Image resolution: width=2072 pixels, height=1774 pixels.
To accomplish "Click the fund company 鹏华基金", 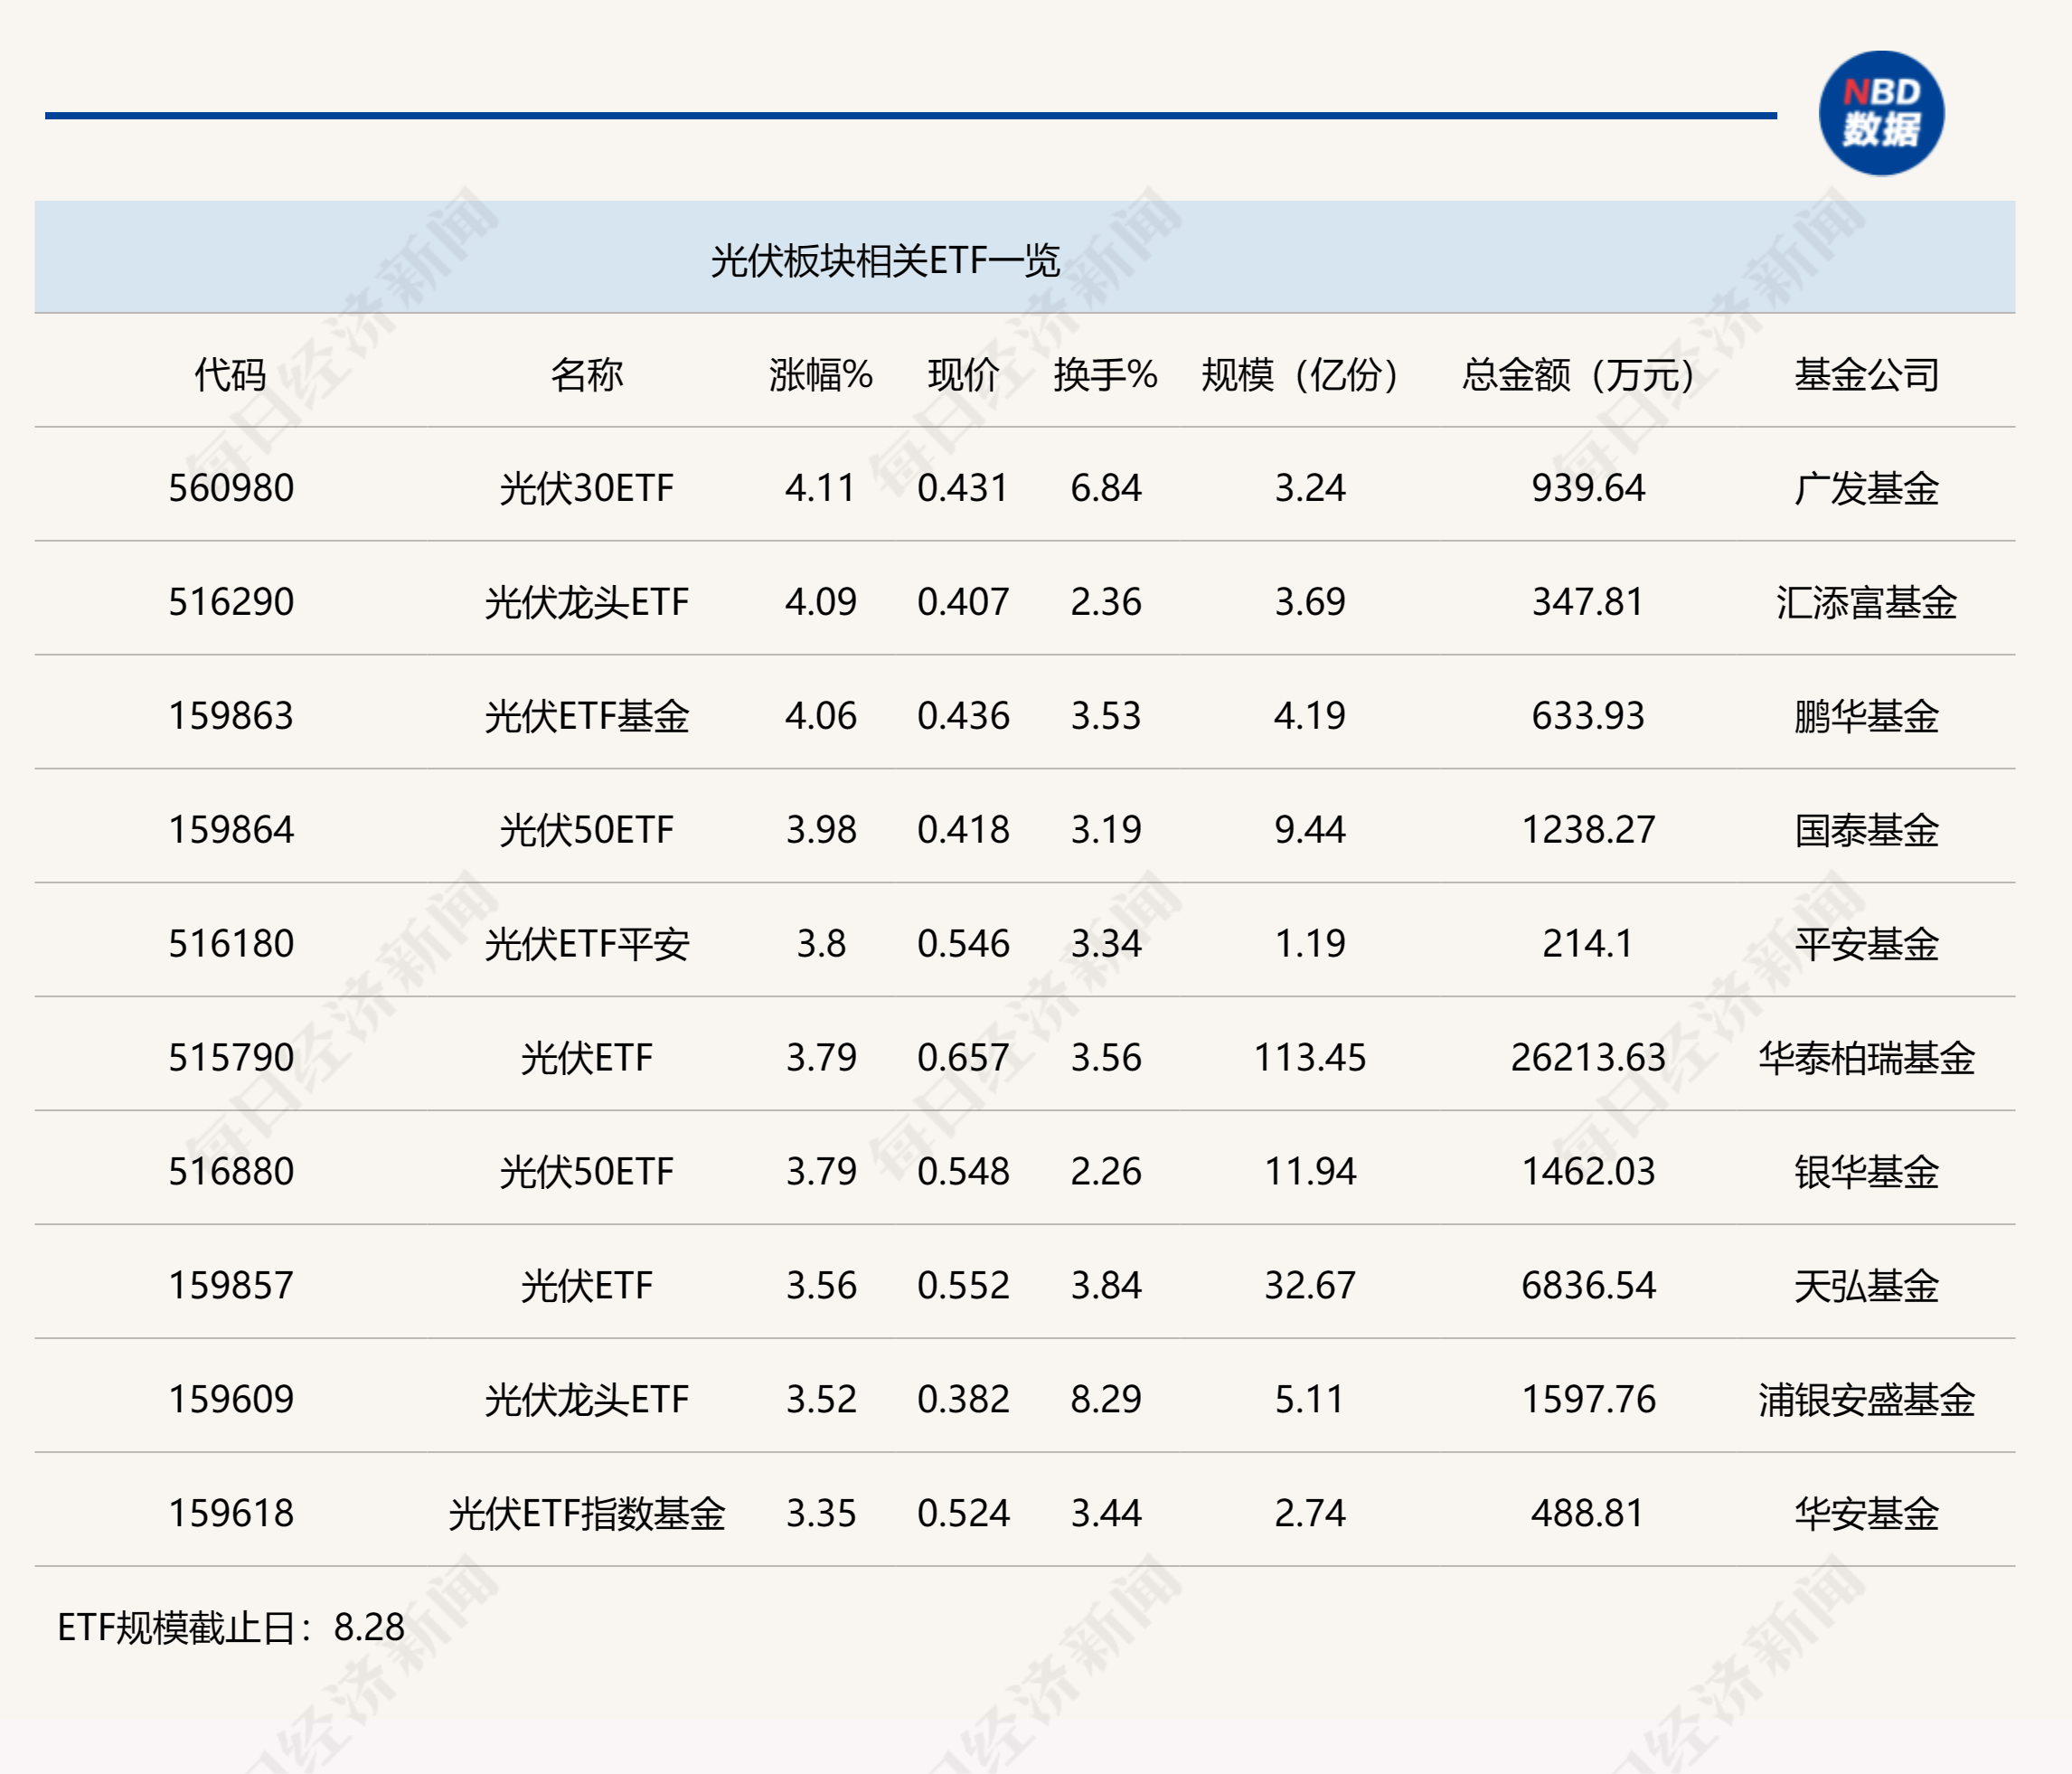I will coord(1866,716).
